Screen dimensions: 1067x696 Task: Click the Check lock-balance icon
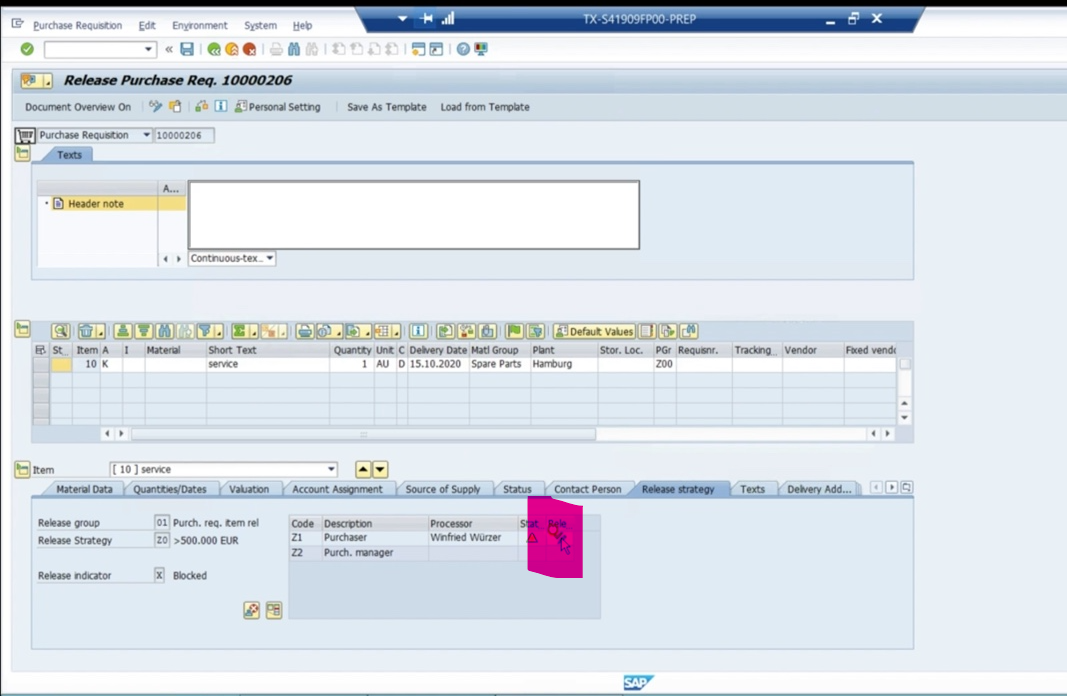pyautogui.click(x=201, y=106)
